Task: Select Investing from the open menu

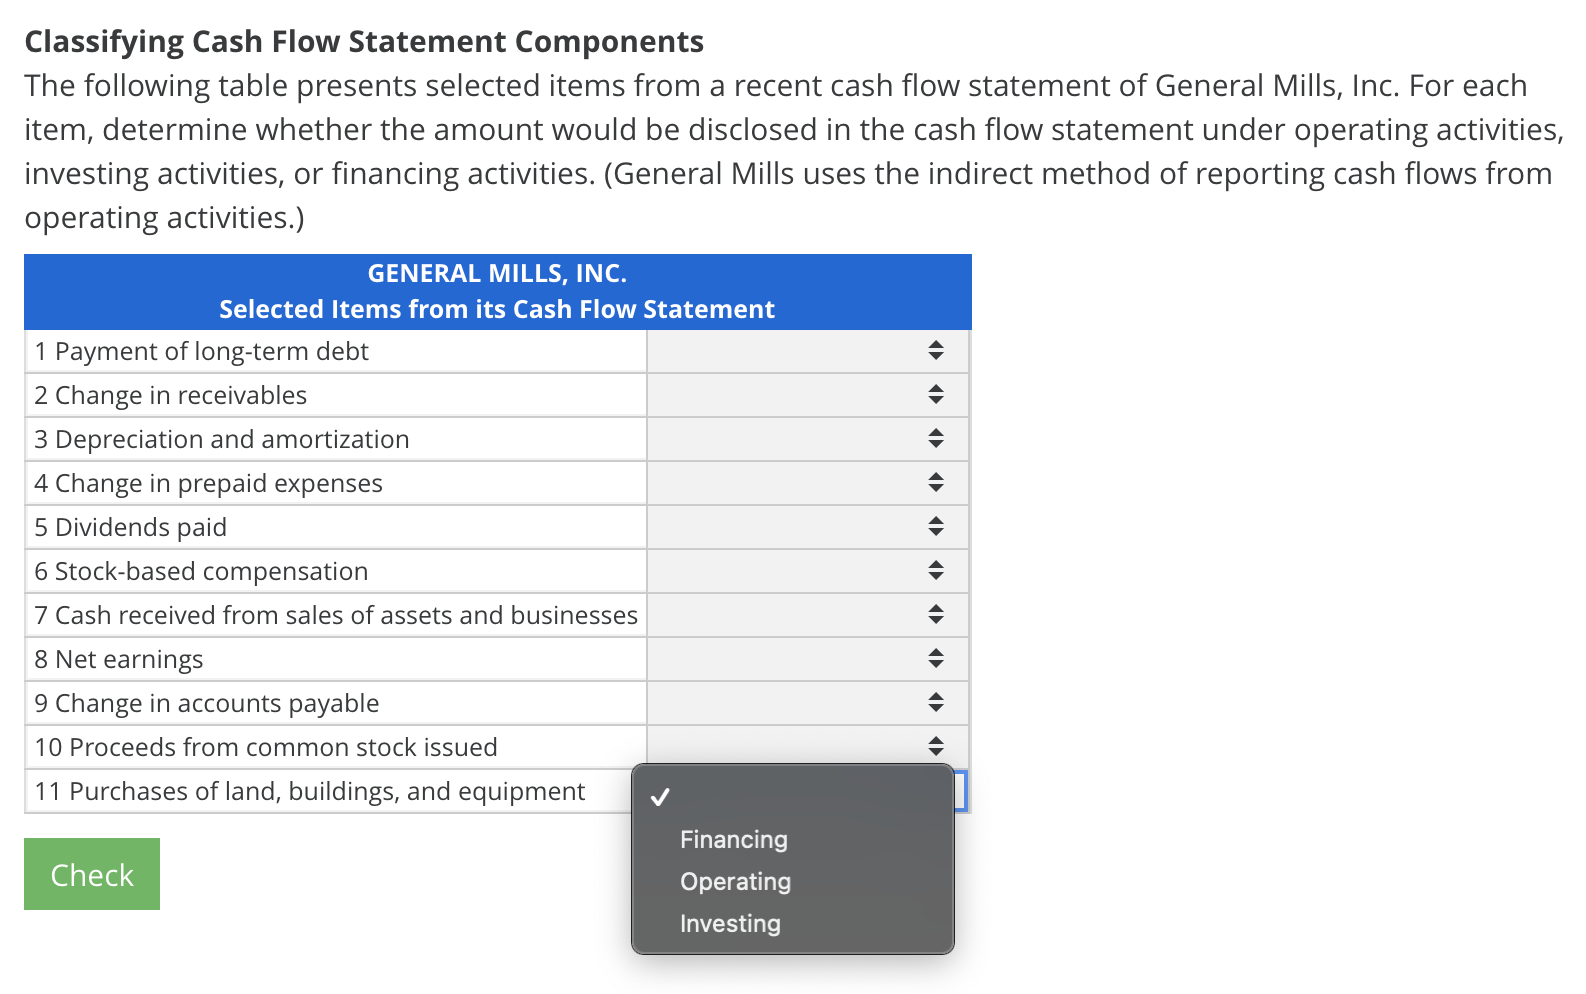Action: point(729,923)
